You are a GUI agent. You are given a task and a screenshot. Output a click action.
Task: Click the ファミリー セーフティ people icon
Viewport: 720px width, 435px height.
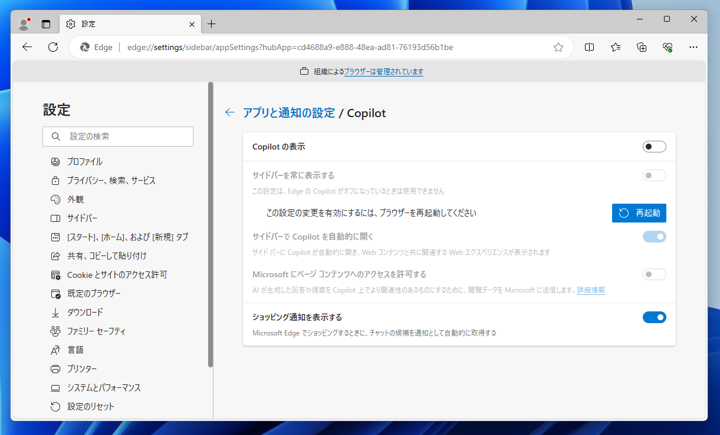coord(55,331)
